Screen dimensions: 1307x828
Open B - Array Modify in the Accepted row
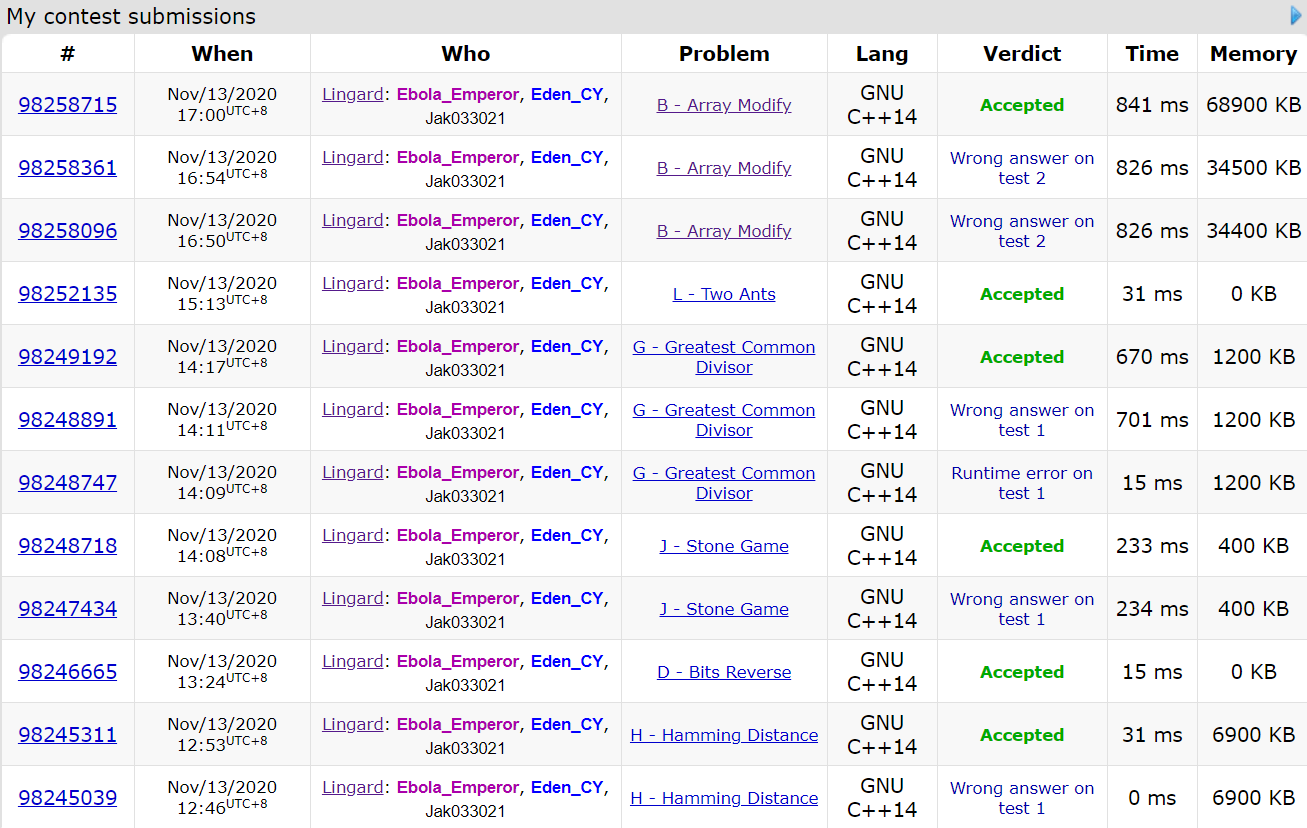(724, 105)
